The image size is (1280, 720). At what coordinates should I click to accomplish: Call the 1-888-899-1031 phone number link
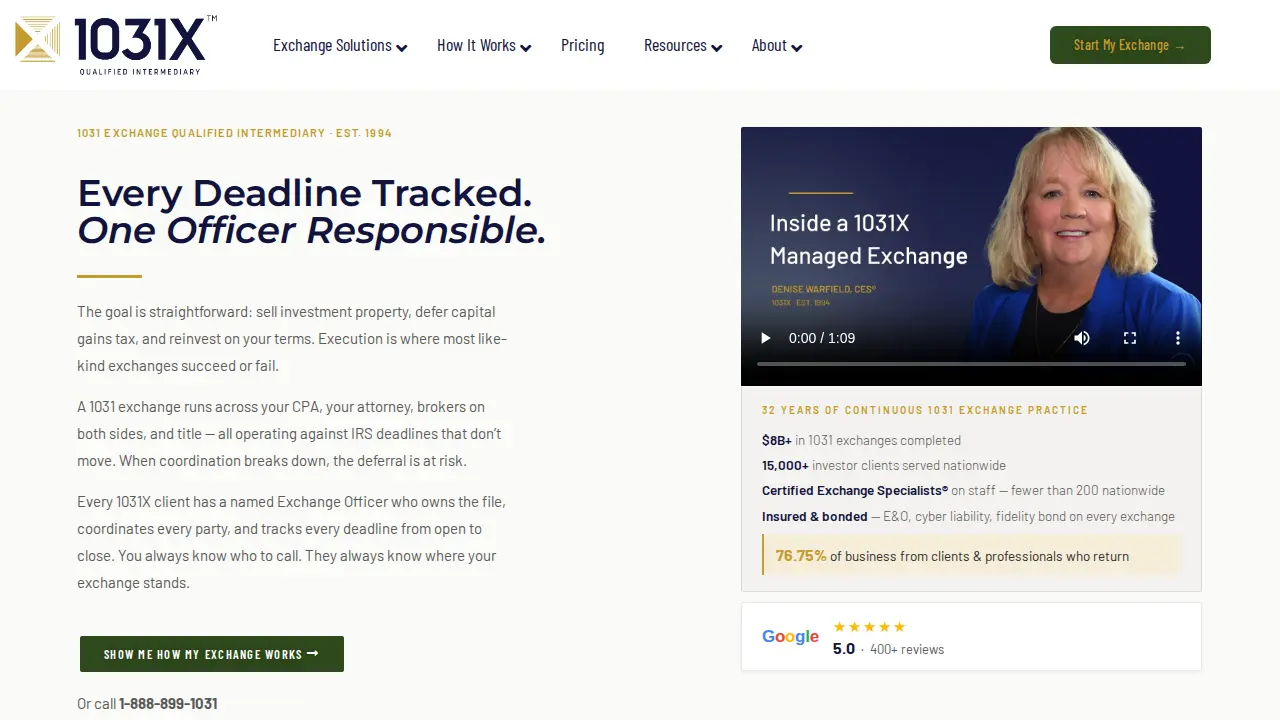click(x=168, y=703)
